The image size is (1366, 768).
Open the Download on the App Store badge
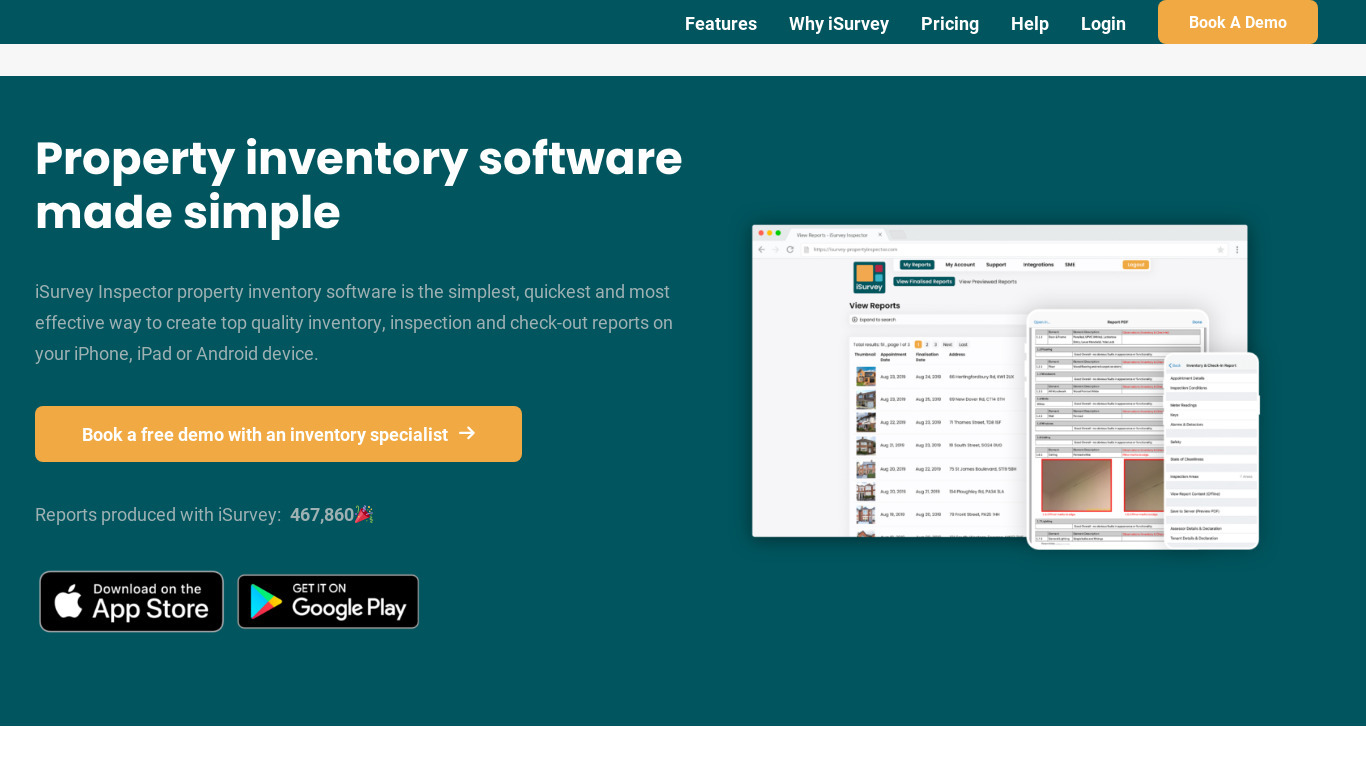click(x=131, y=601)
